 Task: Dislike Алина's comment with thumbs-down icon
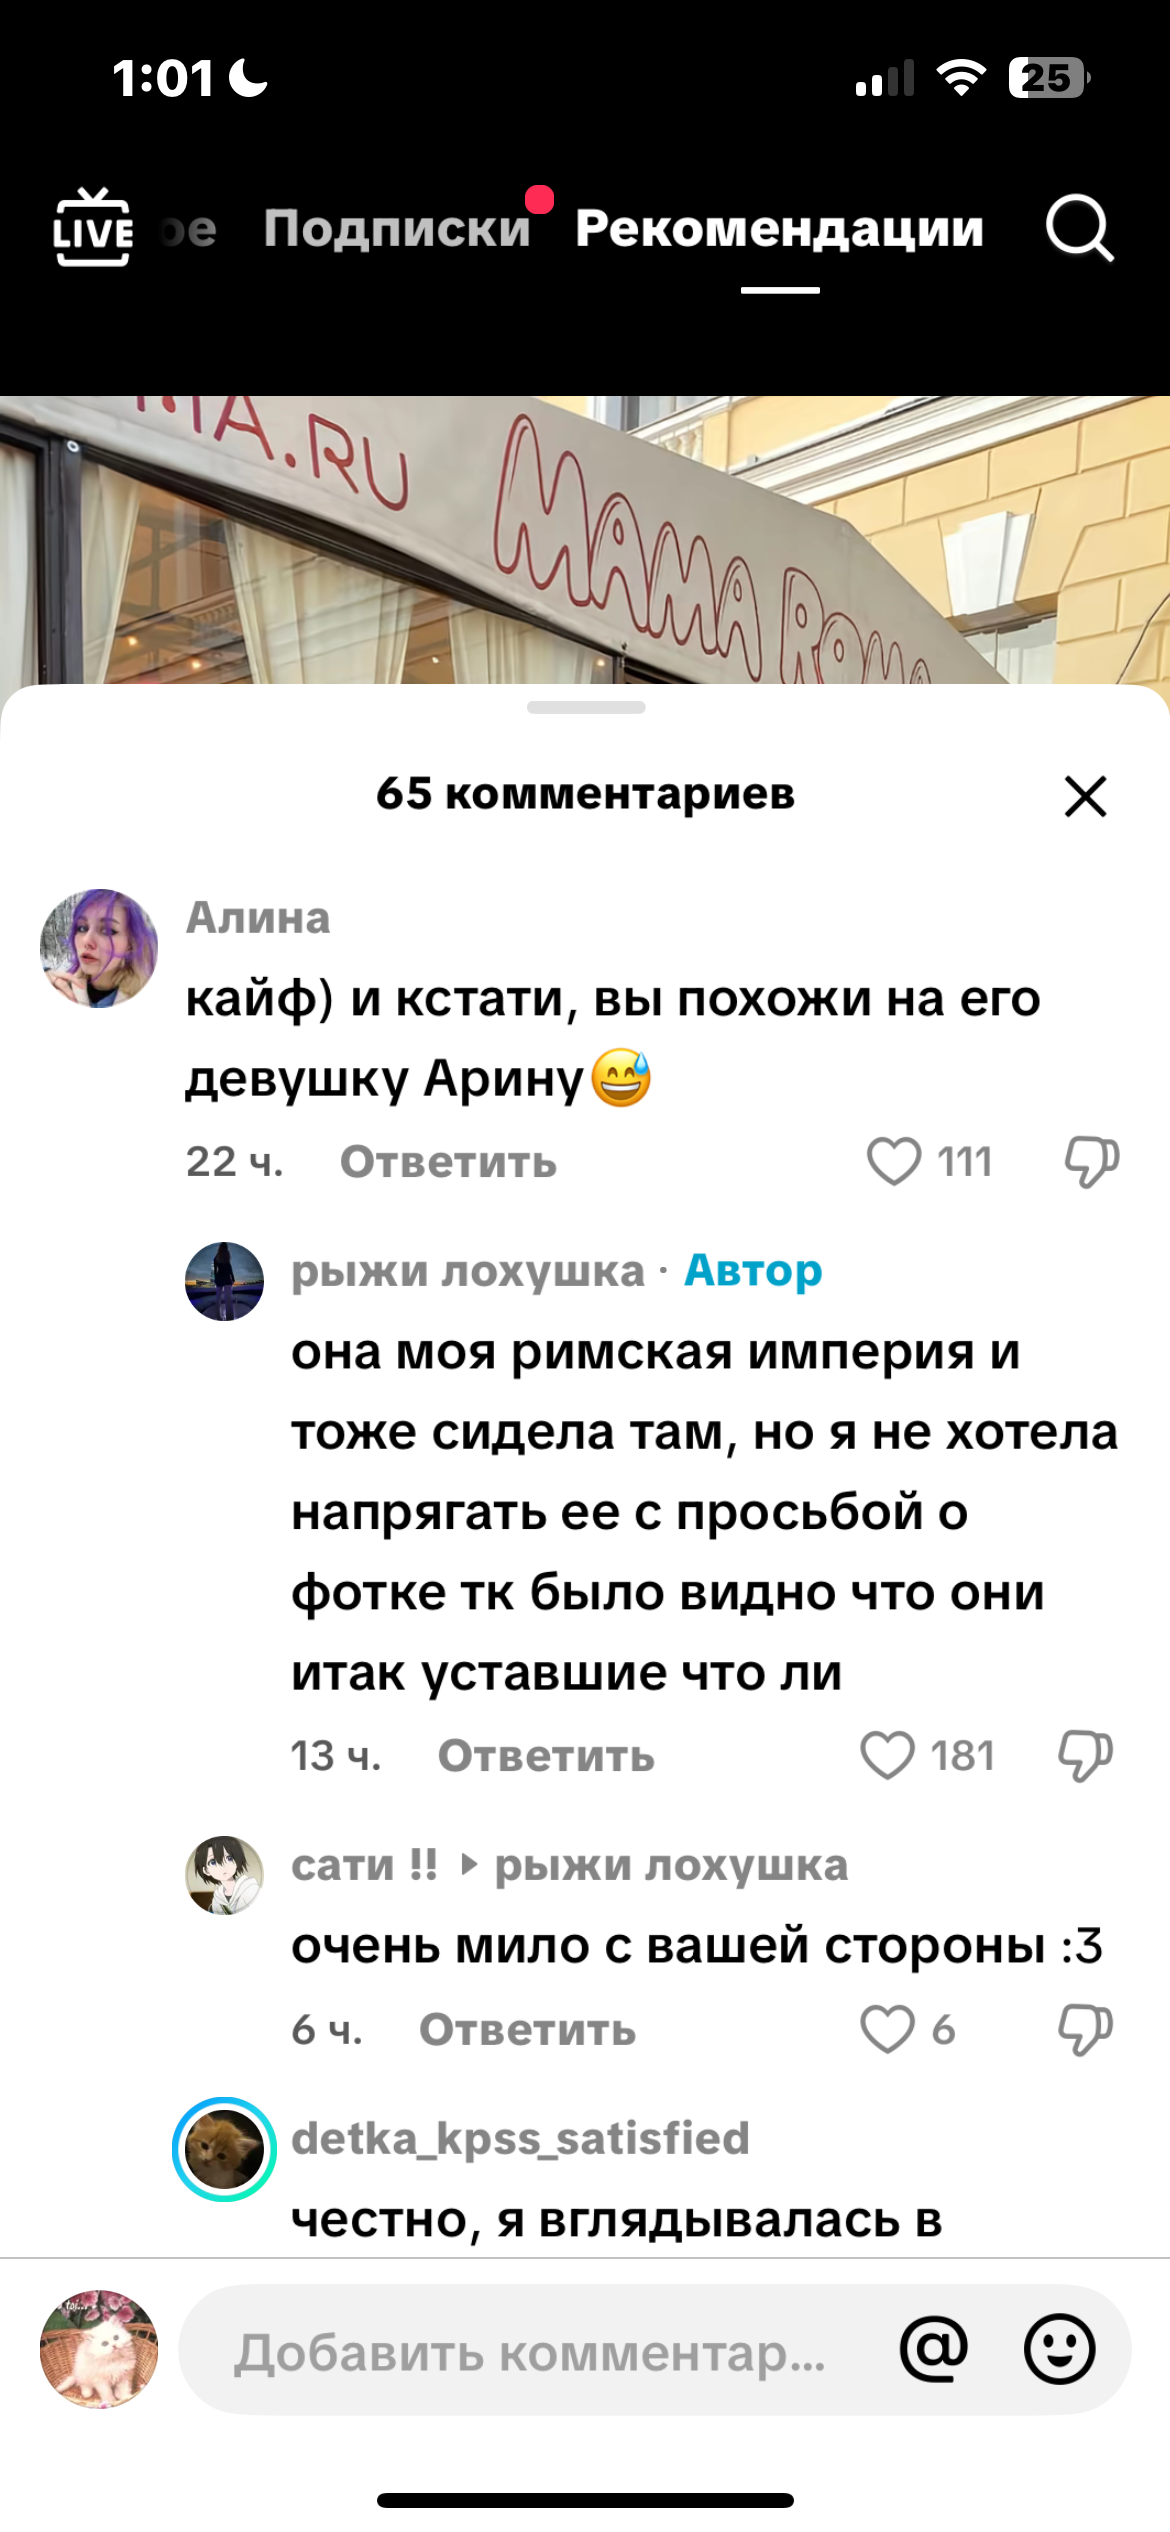tap(1091, 1162)
